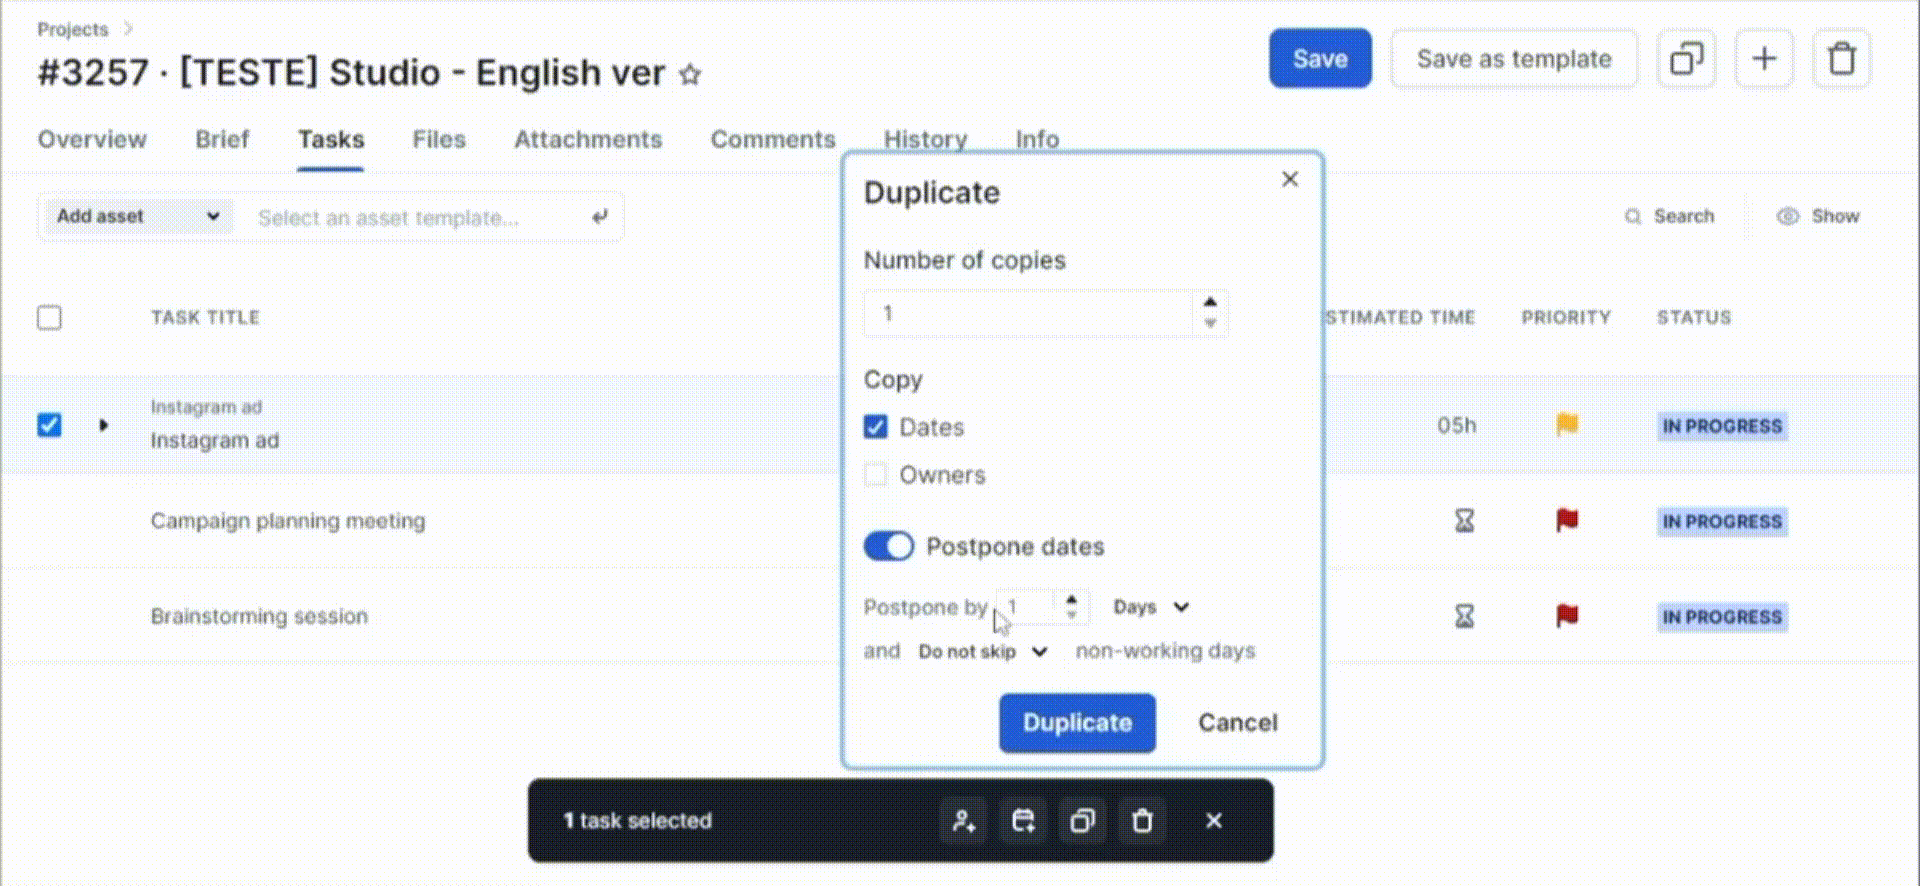The height and width of the screenshot is (886, 1920).
Task: Click the assign owner icon in selection bar
Action: pos(964,821)
